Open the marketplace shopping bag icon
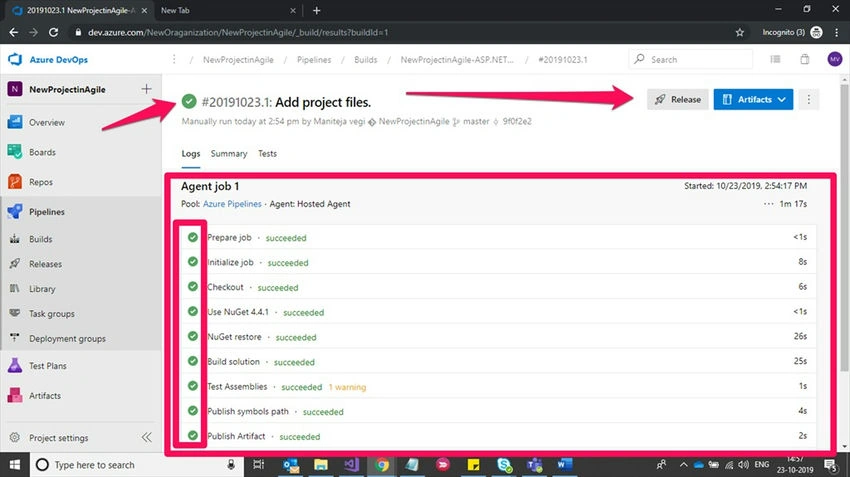 [804, 59]
